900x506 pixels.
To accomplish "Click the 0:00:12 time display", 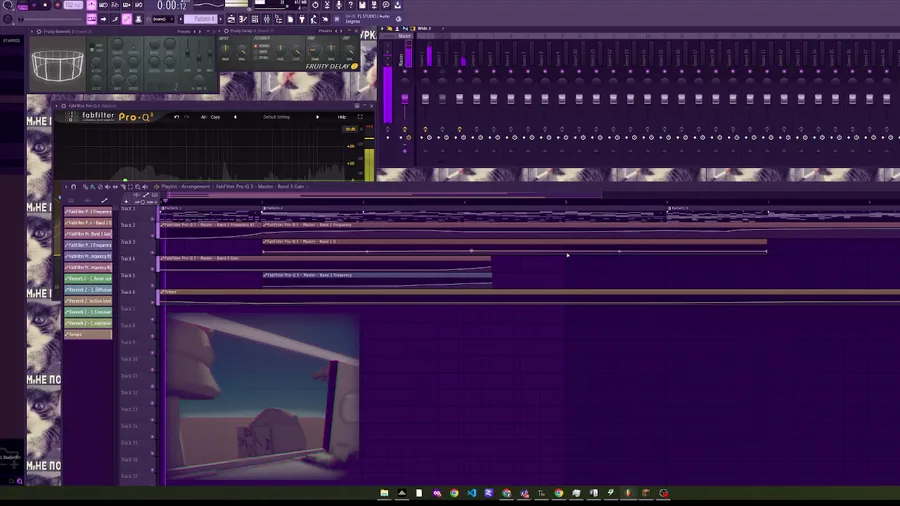I will click(x=172, y=5).
